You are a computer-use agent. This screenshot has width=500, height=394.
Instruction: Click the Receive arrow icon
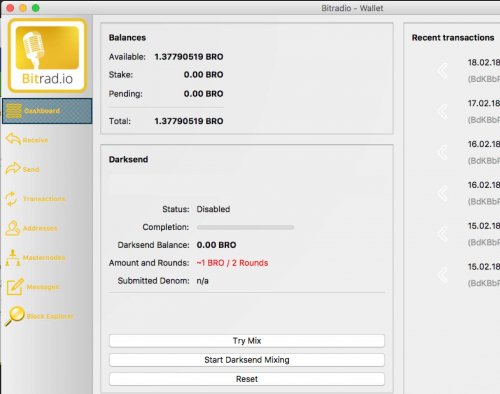point(13,139)
